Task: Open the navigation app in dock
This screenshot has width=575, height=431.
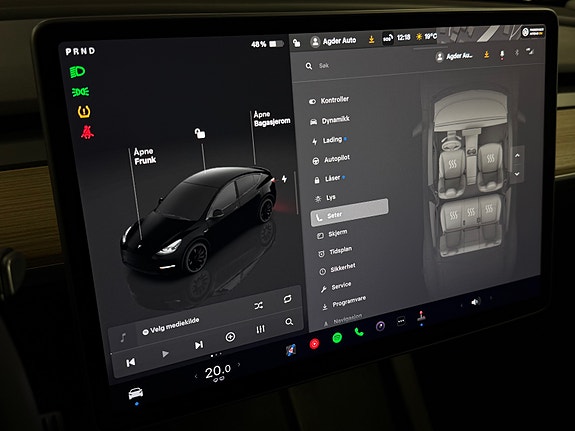Action: [x=291, y=350]
